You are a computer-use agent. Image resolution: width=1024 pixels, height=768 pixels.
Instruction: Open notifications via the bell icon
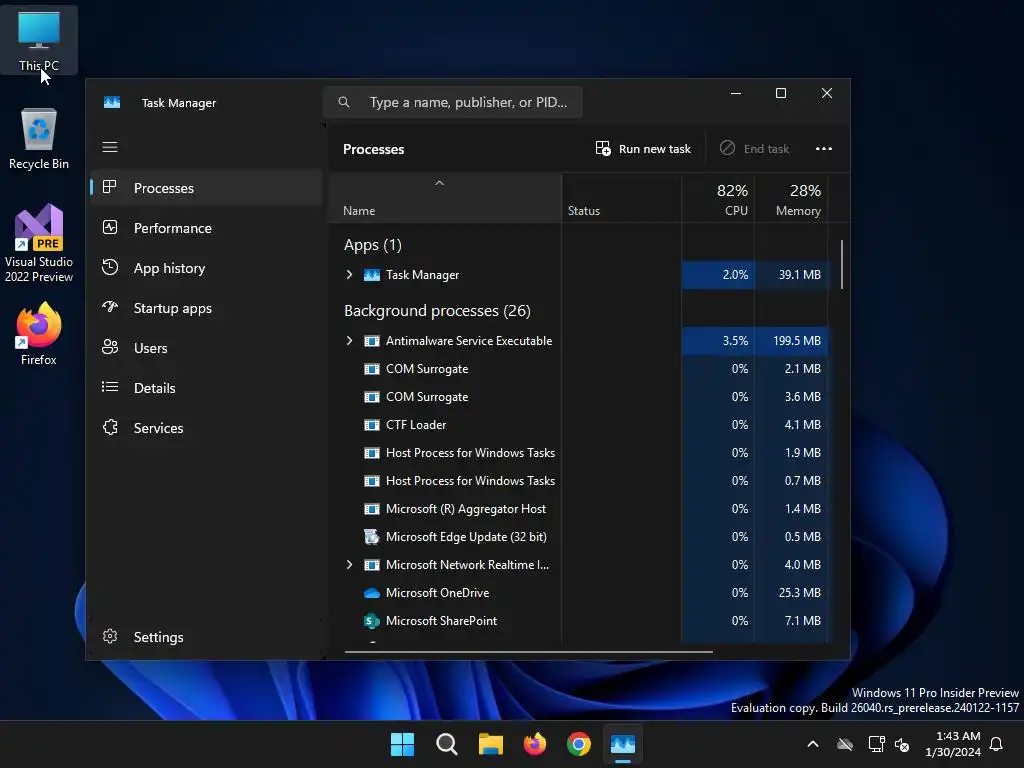coord(997,744)
